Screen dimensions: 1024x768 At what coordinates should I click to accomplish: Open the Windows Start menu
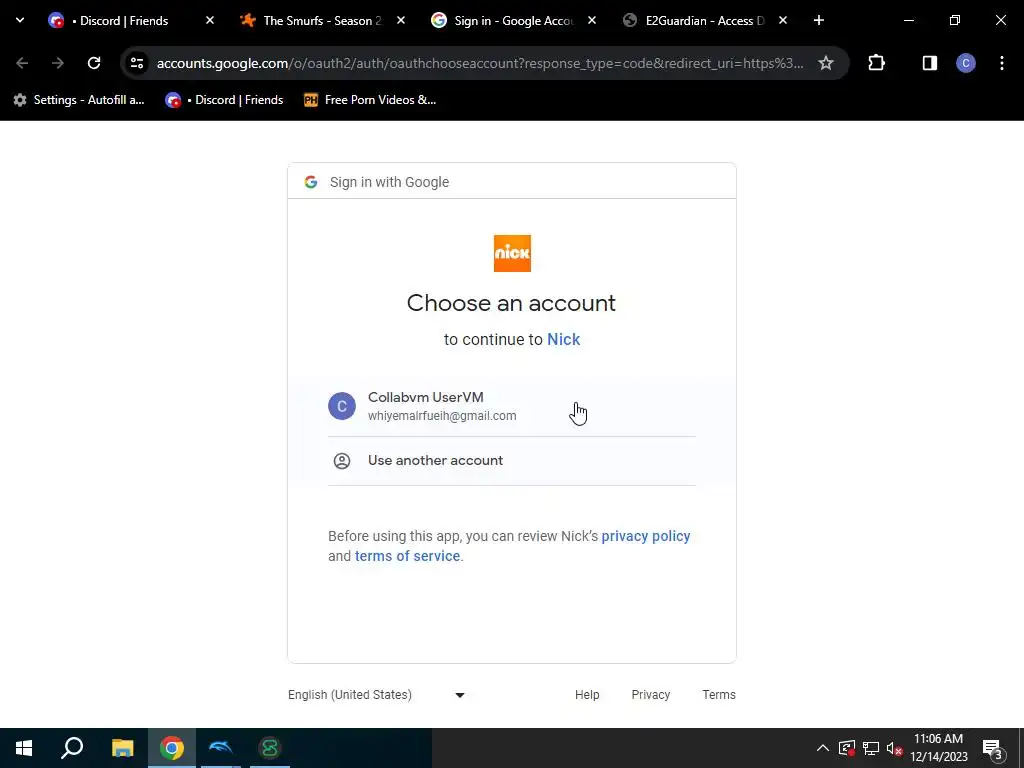point(24,748)
